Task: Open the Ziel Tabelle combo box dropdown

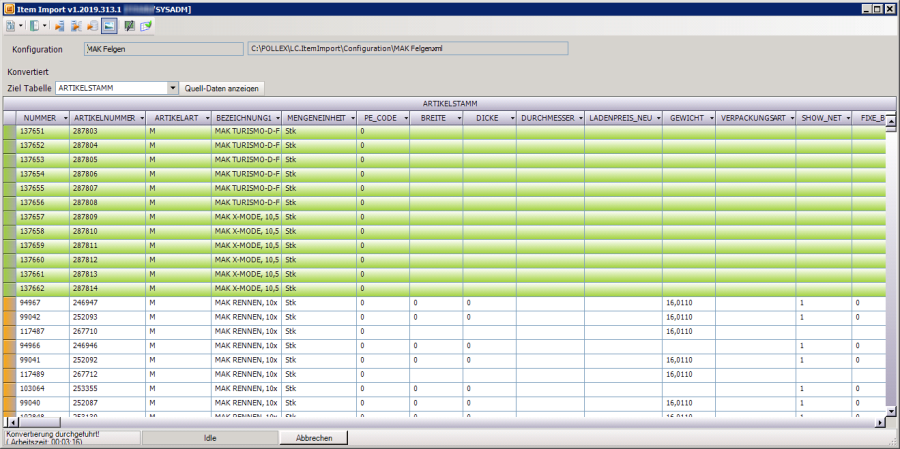Action: point(173,88)
